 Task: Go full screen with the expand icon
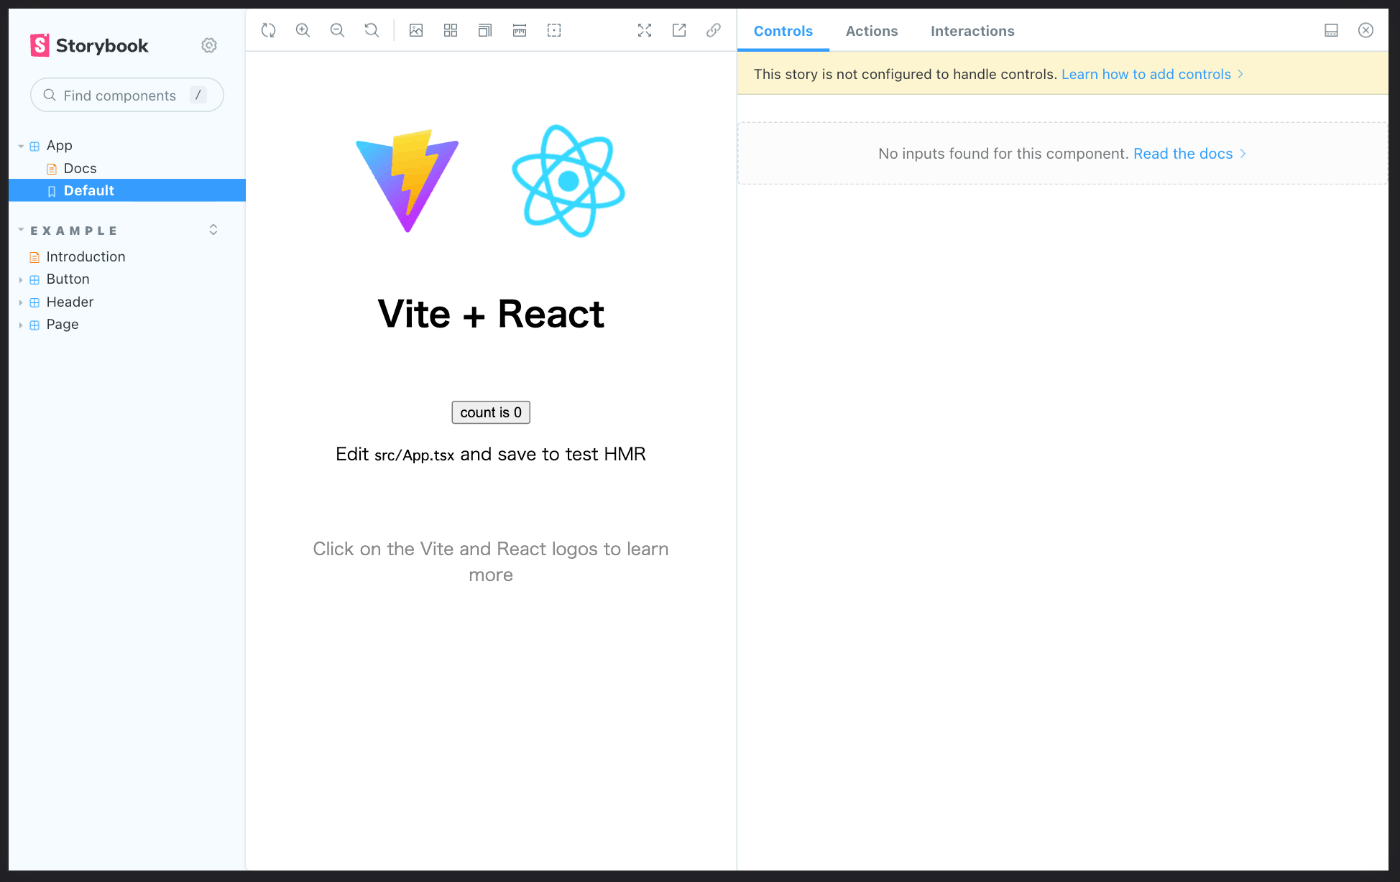click(645, 31)
